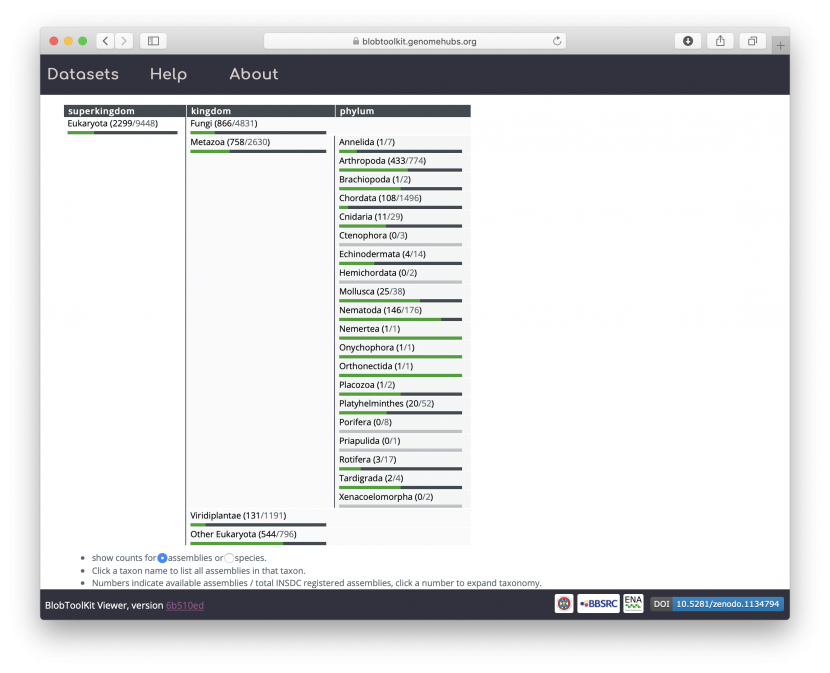Click the downloads icon in the toolbar

[x=689, y=41]
